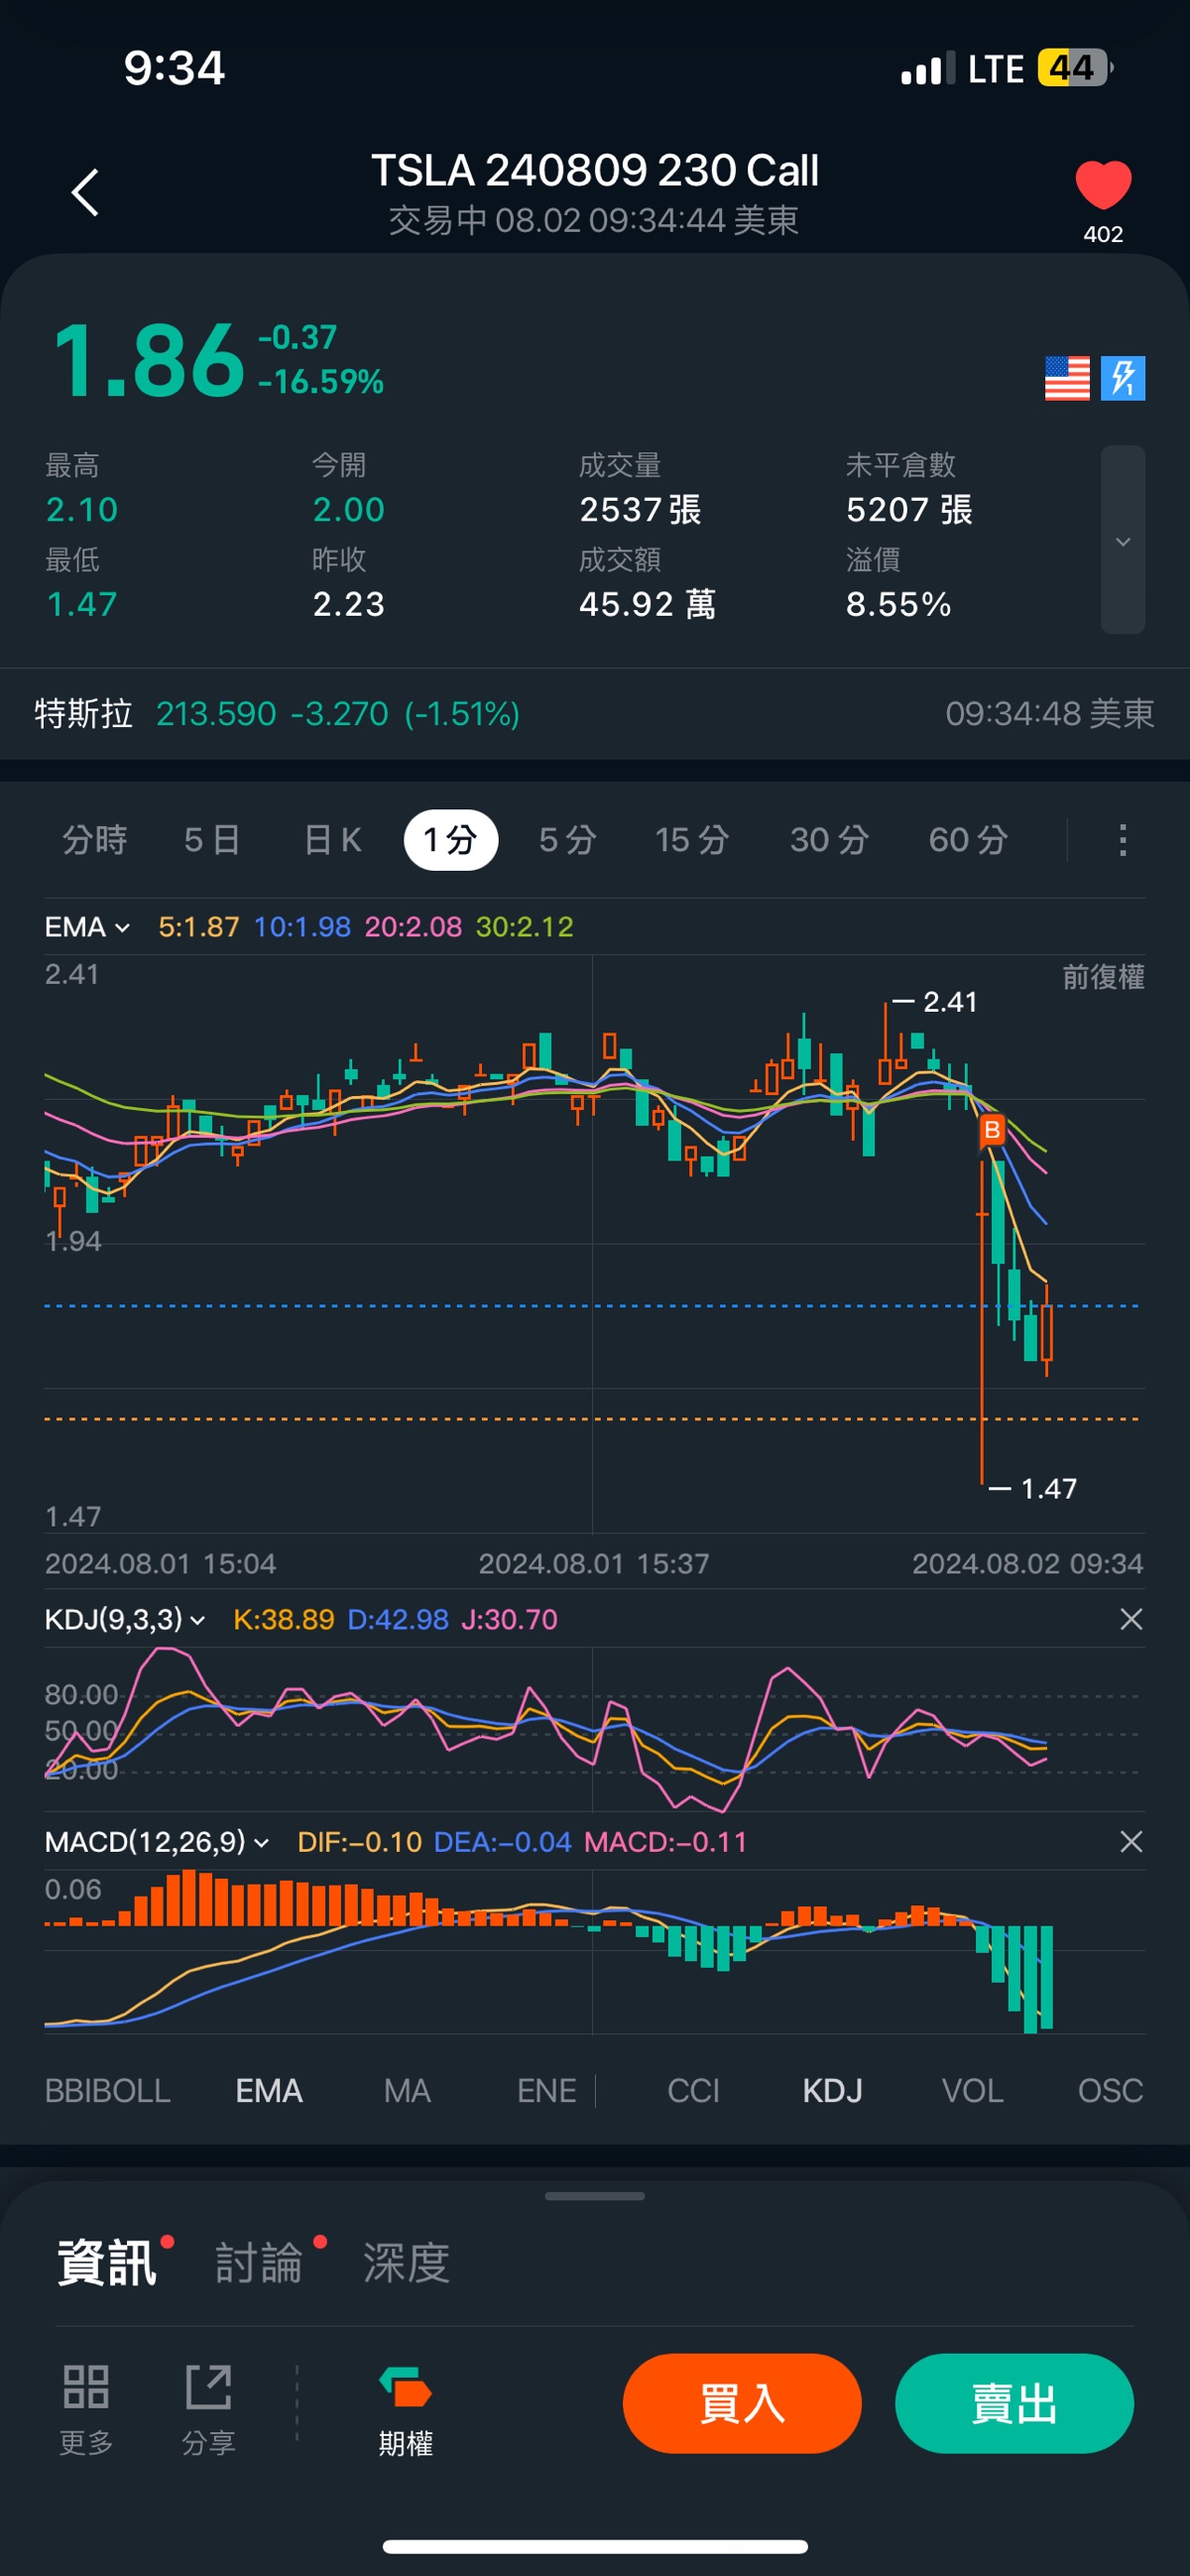1190x2576 pixels.
Task: Toggle the BBIBOLL main indicator
Action: (x=108, y=2090)
